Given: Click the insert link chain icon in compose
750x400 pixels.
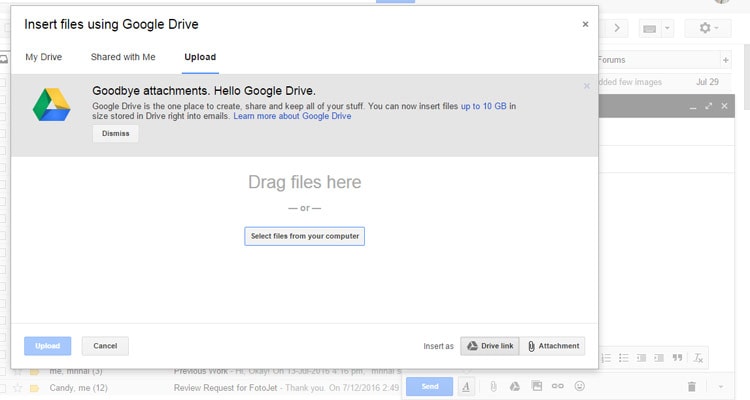Looking at the screenshot, I should (558, 386).
